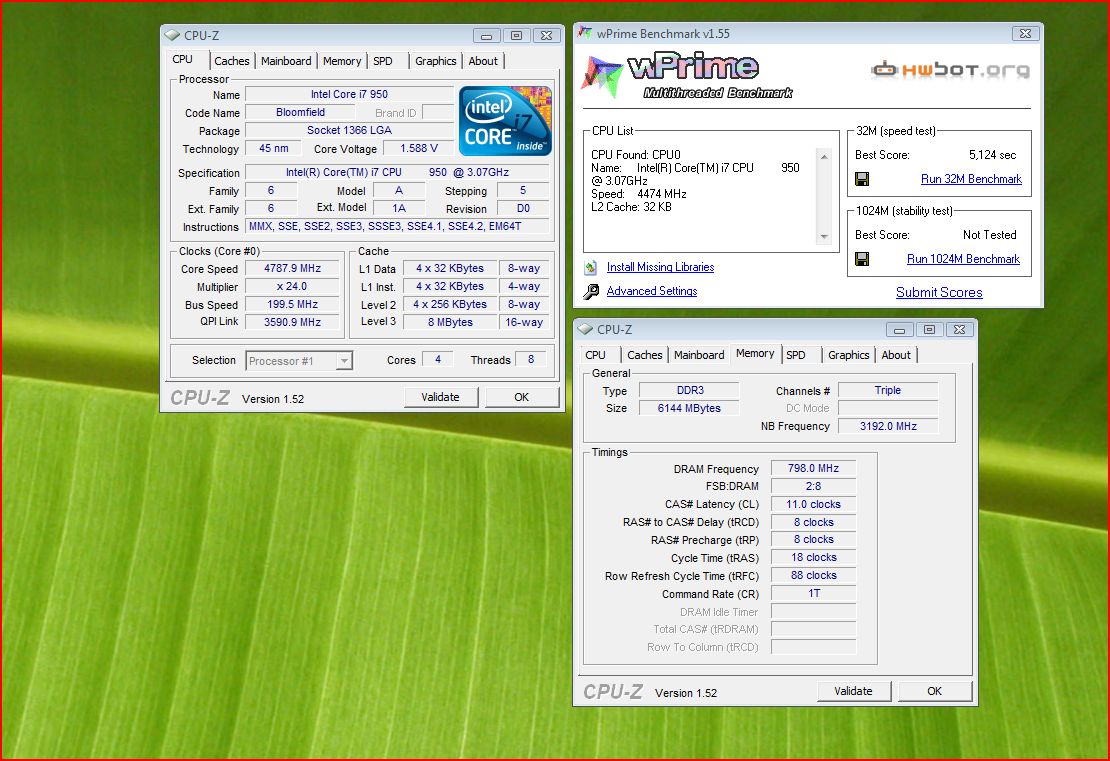Screen dimensions: 1110x761
Task: Click the 1024M benchmark save floppy icon
Action: tap(862, 259)
